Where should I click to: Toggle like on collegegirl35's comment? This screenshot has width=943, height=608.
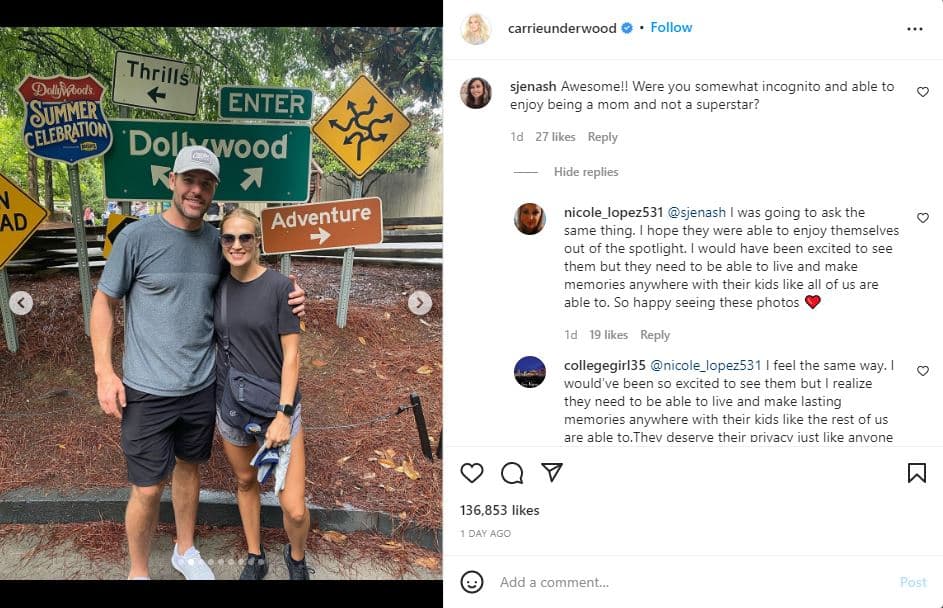tap(922, 371)
